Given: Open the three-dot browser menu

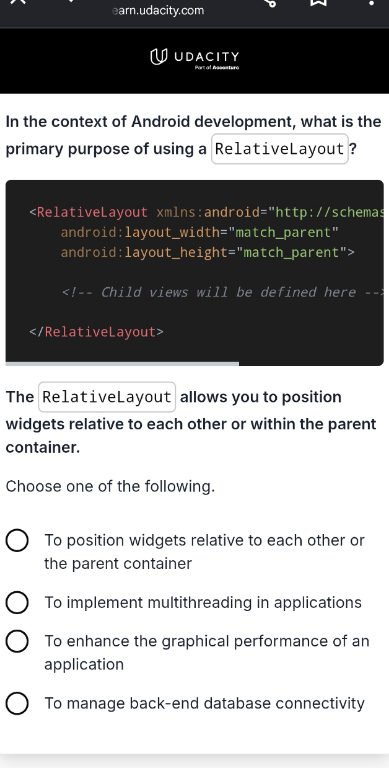Looking at the screenshot, I should (x=371, y=2).
